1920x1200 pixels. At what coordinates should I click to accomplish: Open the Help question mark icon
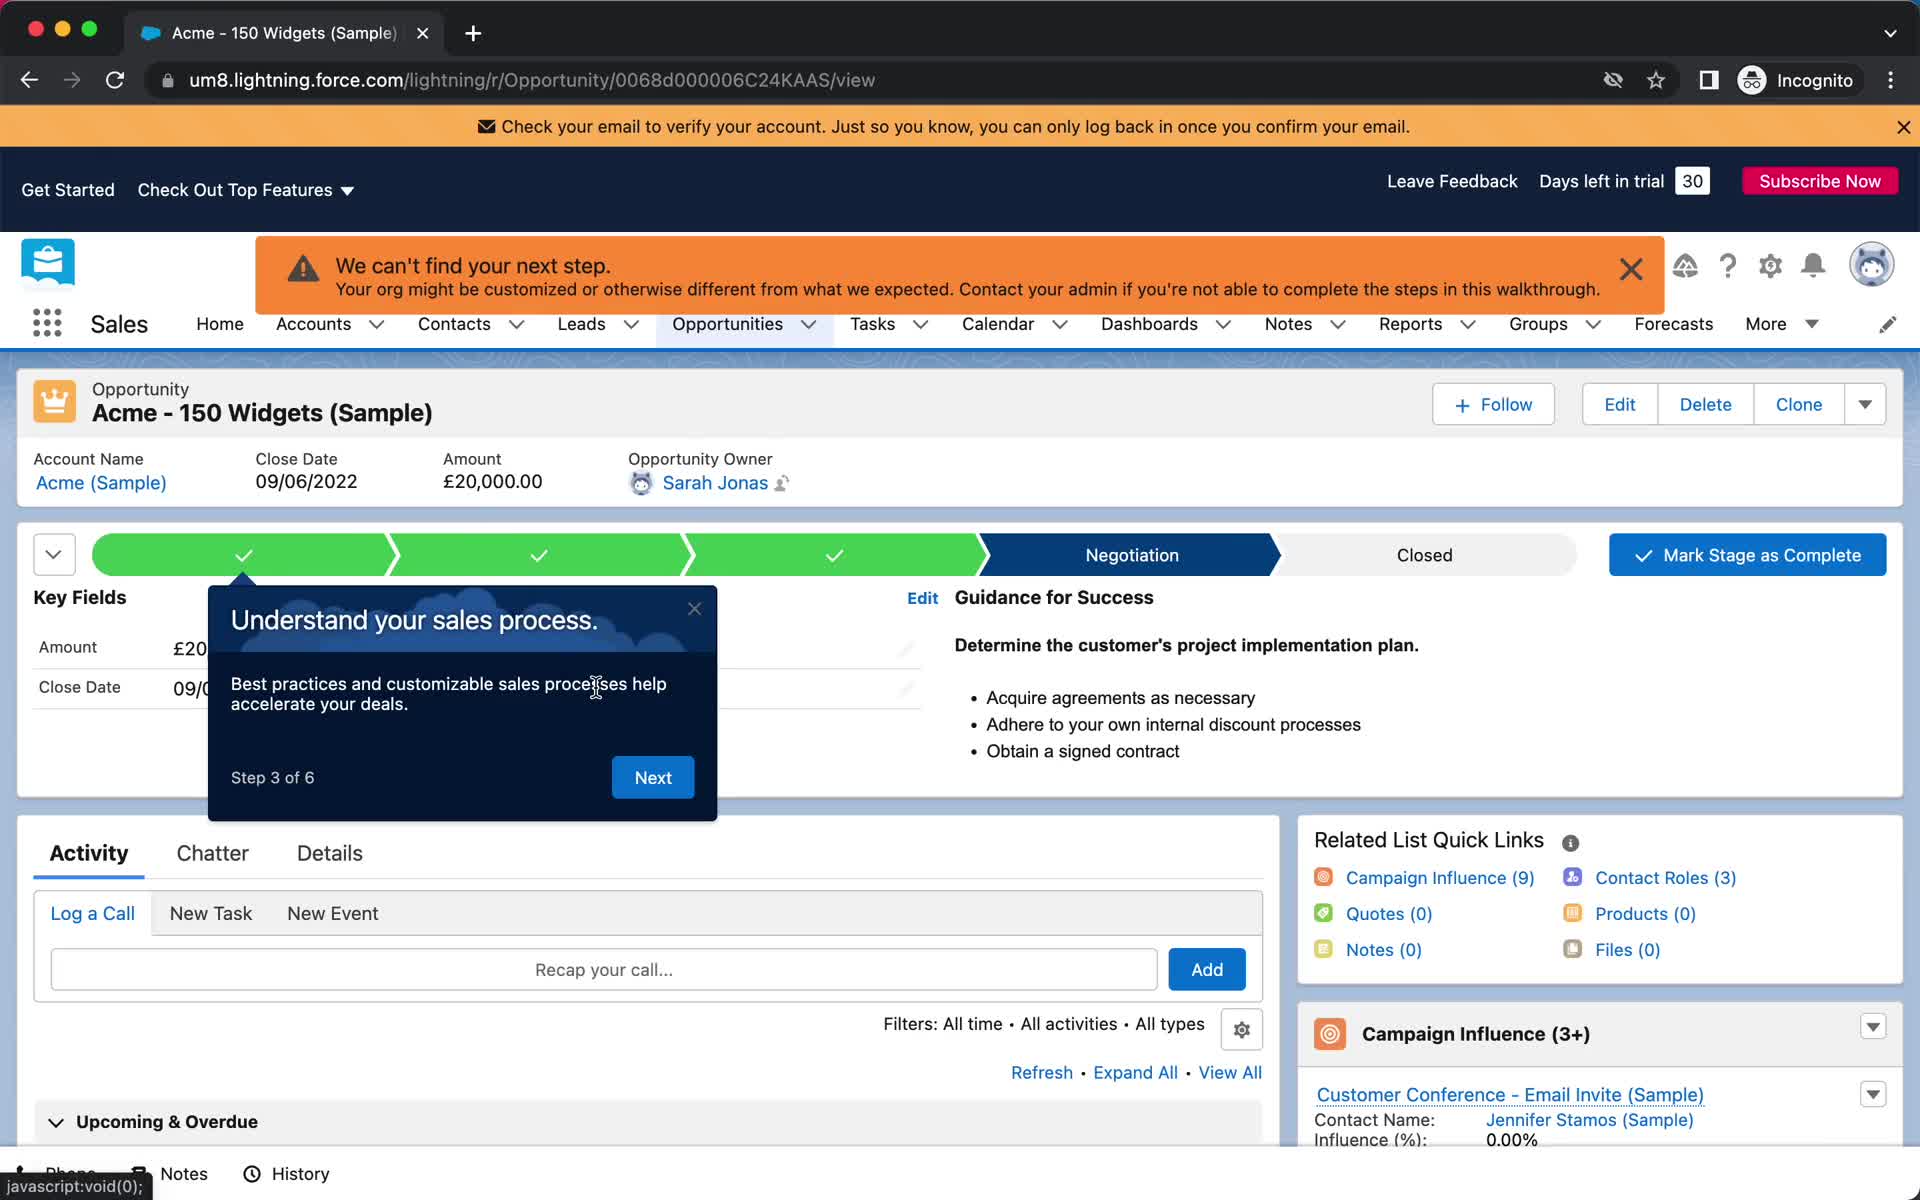tap(1727, 266)
